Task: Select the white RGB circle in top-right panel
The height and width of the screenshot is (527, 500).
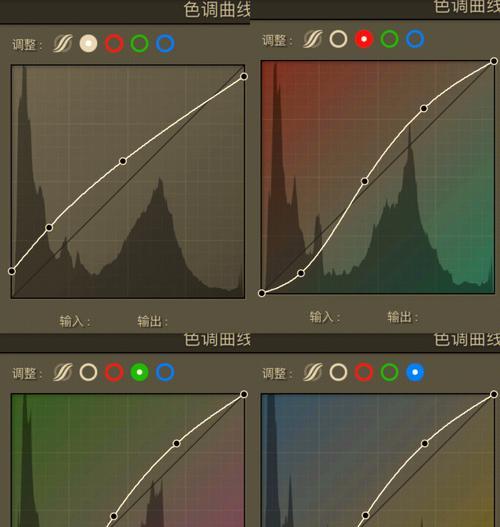Action: coord(338,39)
